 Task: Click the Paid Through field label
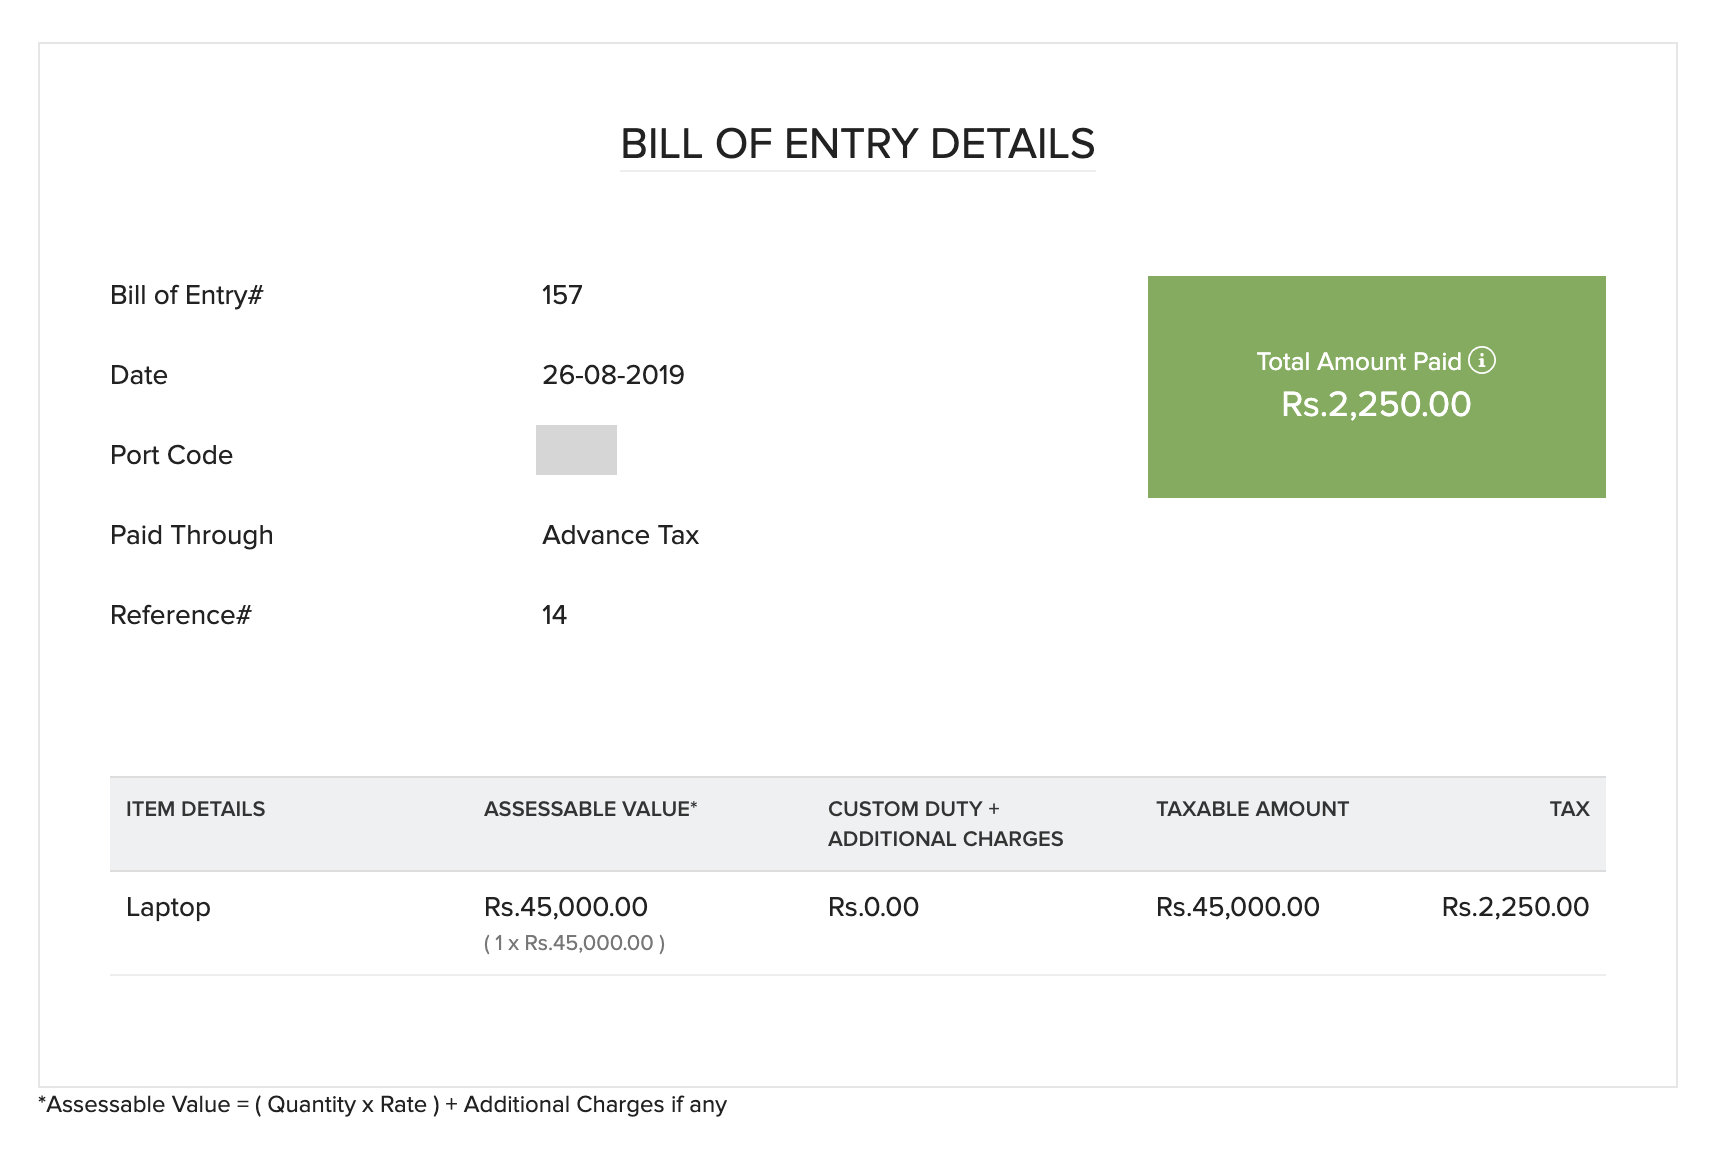click(x=191, y=535)
